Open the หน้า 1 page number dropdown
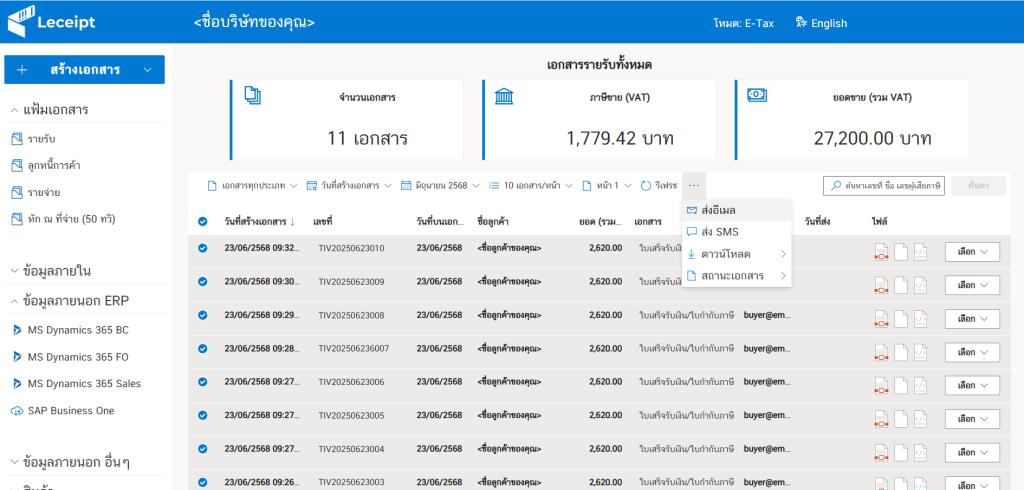Screen dimensions: 1024x490 pos(607,186)
